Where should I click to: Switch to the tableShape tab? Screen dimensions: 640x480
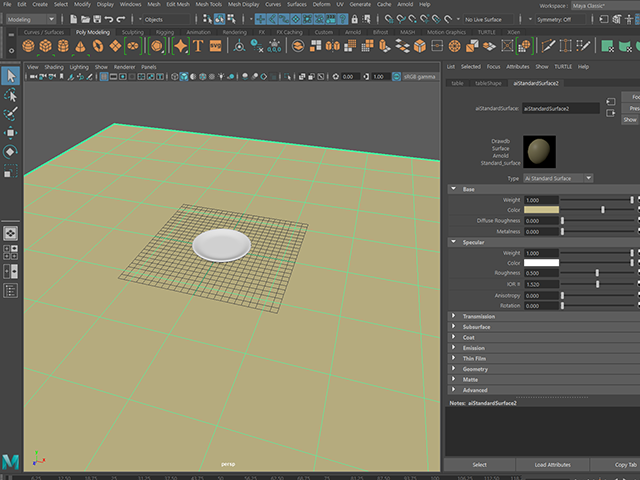point(488,83)
